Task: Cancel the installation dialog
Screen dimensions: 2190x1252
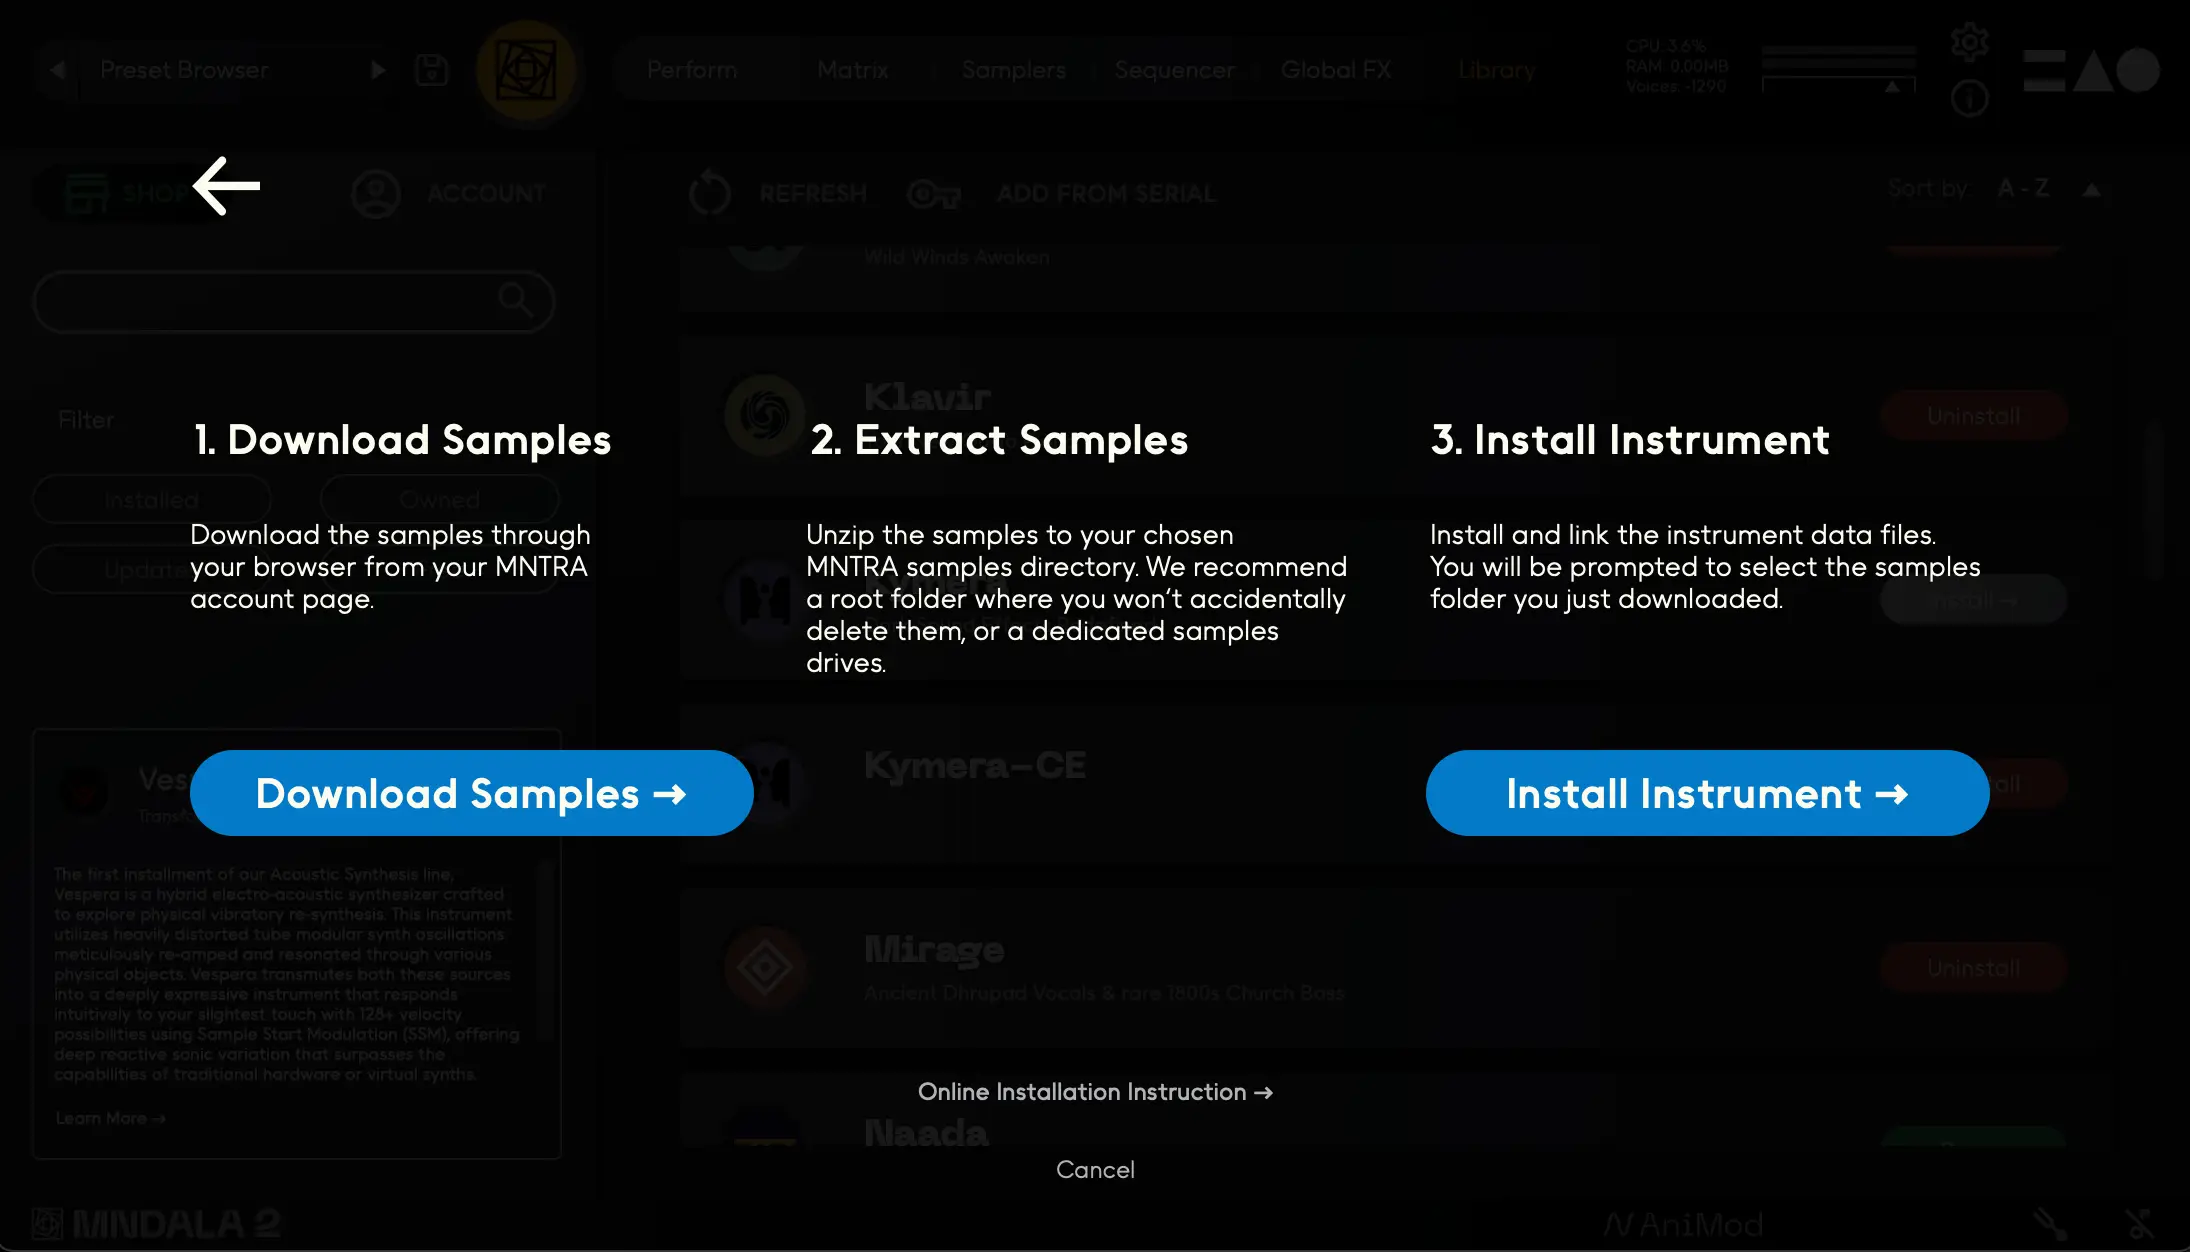Action: (1095, 1170)
